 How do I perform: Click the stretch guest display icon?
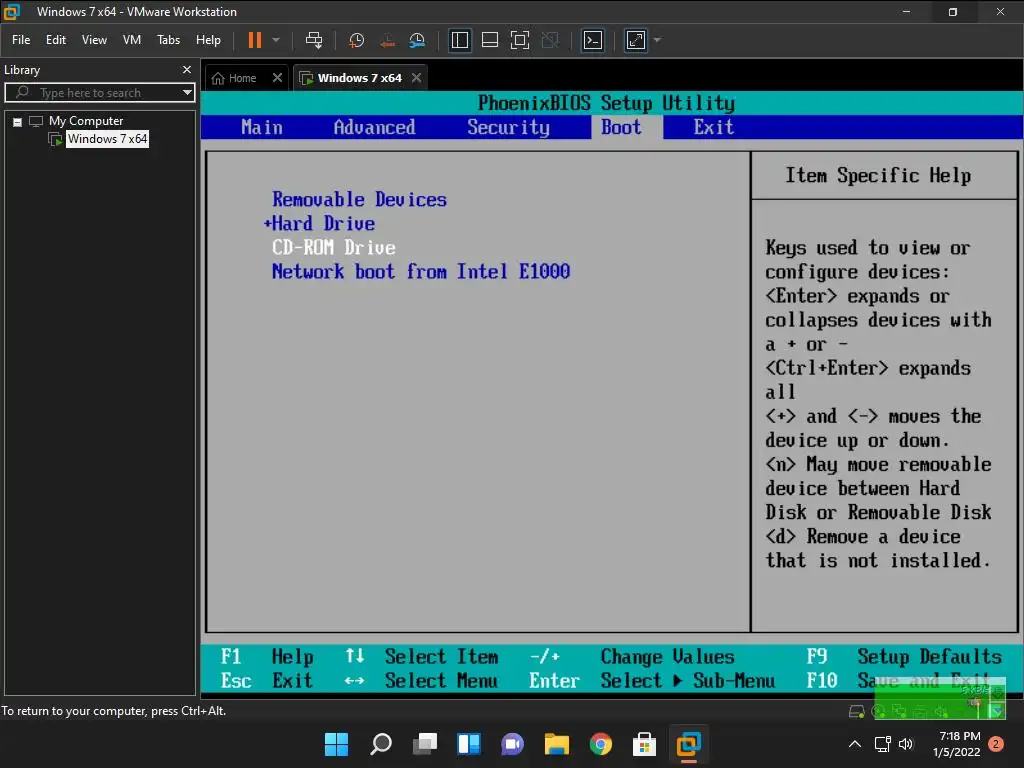pos(636,40)
